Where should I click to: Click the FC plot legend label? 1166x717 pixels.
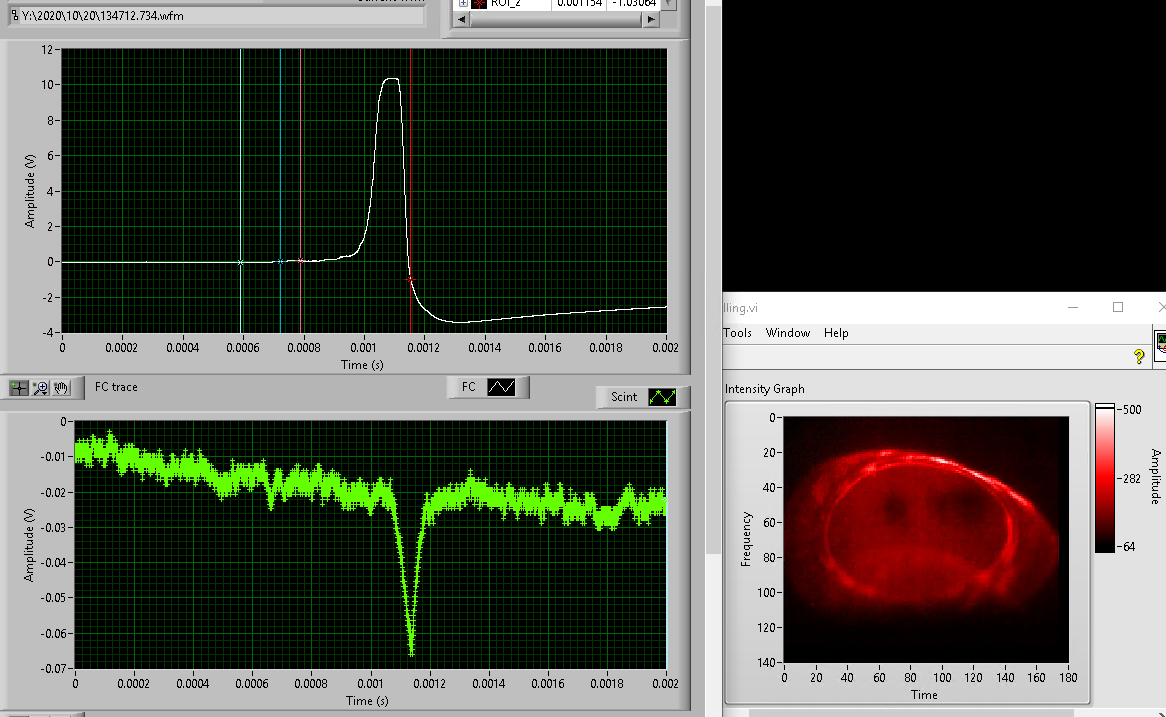pos(468,387)
